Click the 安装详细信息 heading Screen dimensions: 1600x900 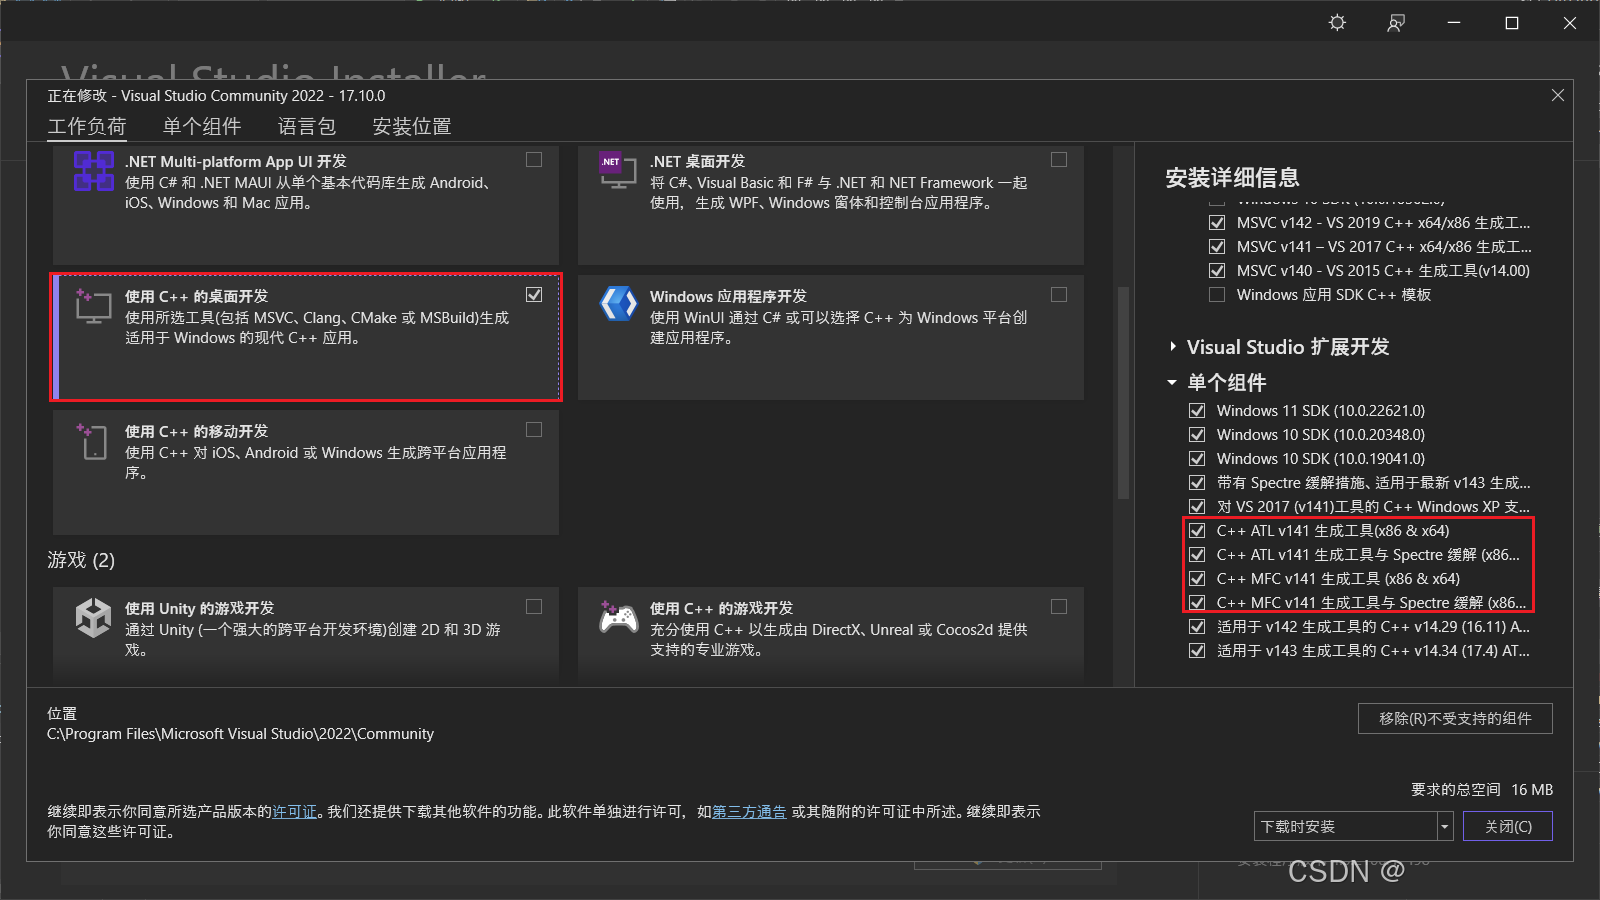coord(1232,178)
